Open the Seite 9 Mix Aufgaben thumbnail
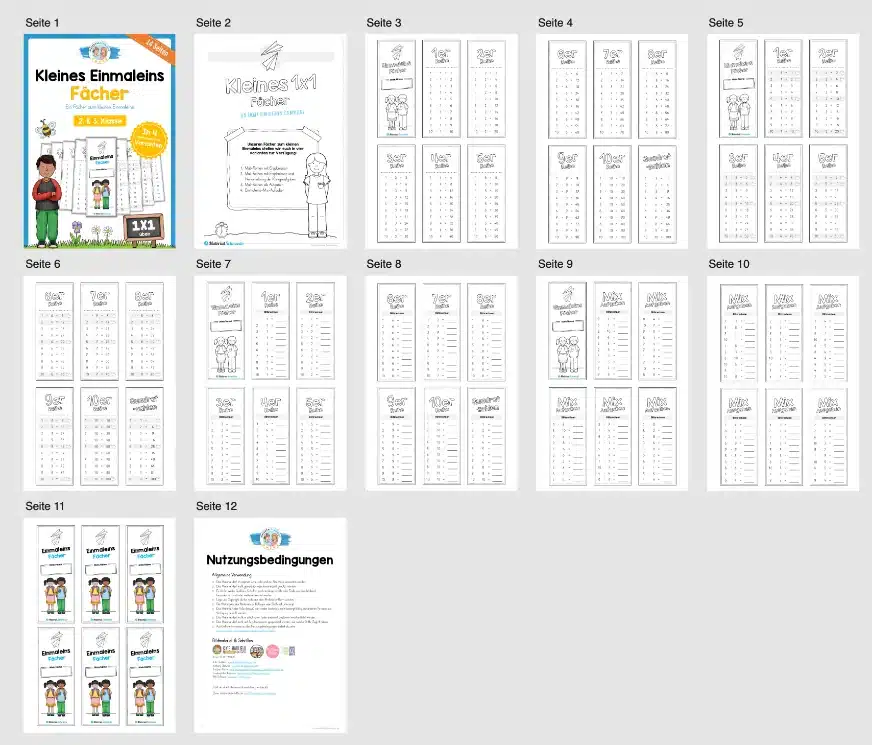872x745 pixels. (612, 384)
